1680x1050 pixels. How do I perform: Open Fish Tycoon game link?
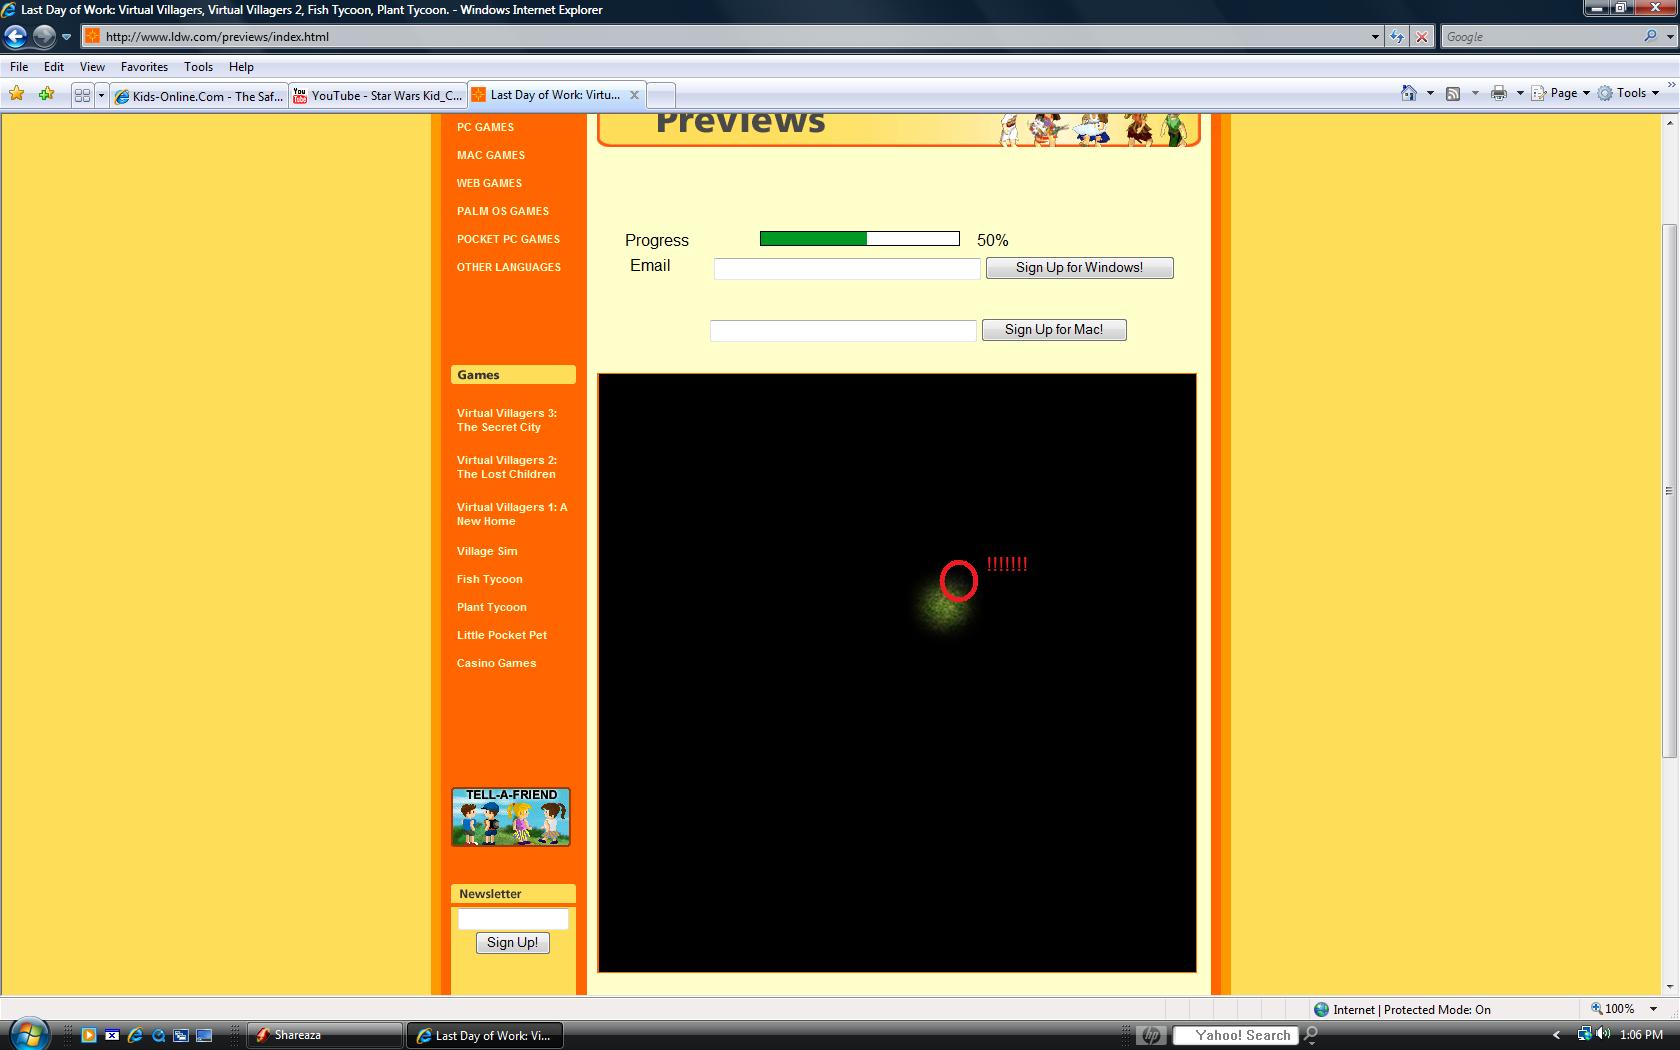pyautogui.click(x=489, y=579)
